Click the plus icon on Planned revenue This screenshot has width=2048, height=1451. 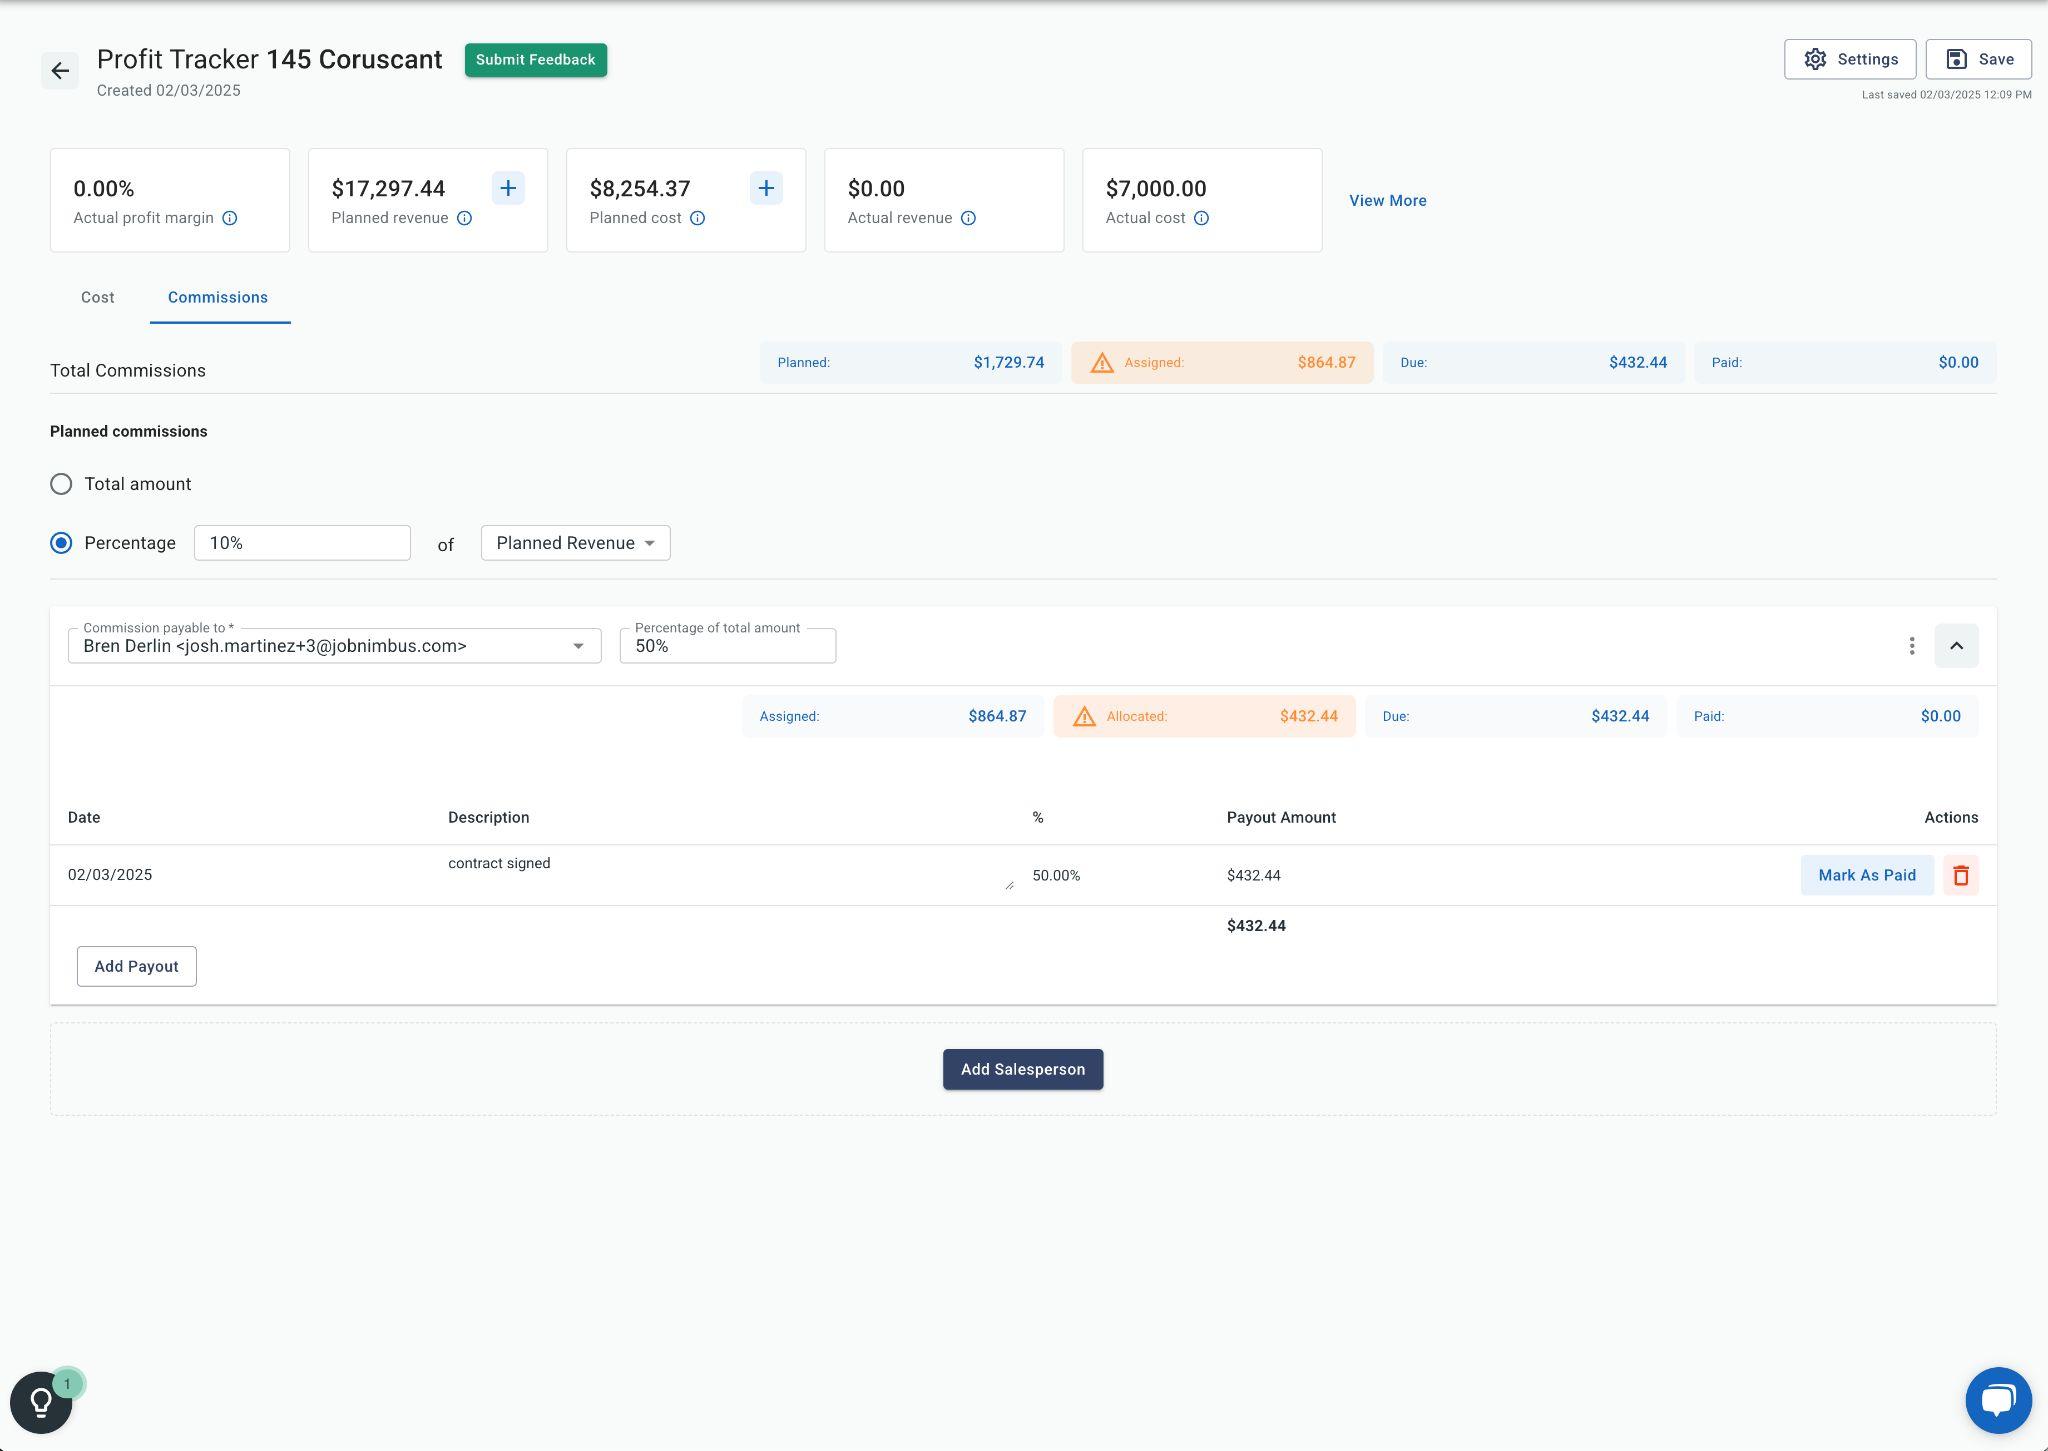(x=508, y=188)
